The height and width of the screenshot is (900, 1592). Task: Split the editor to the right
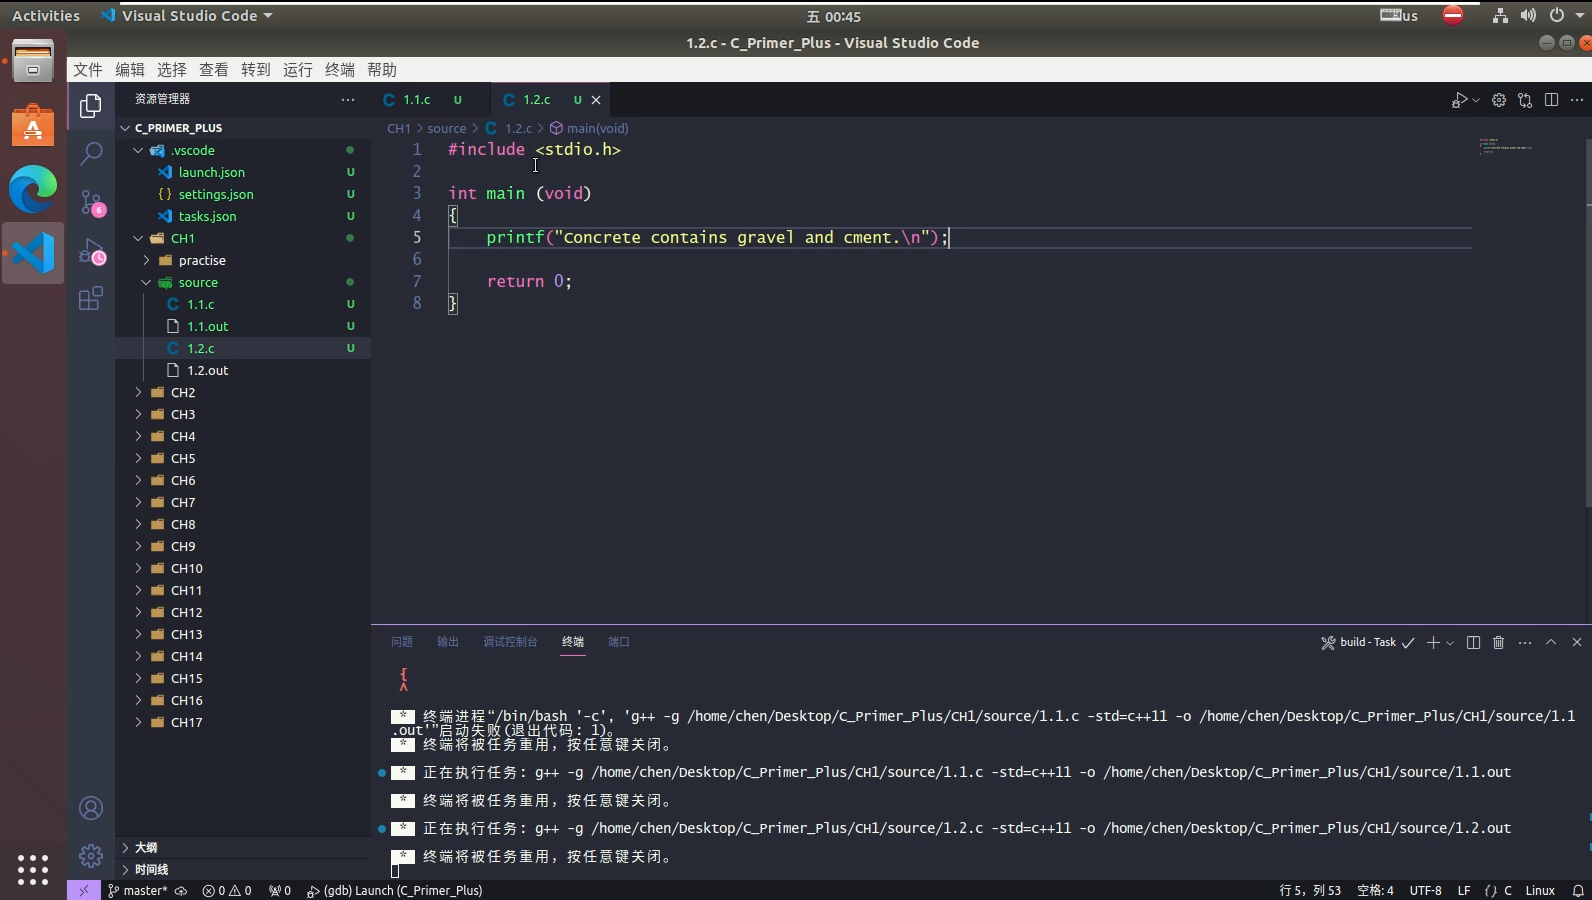pyautogui.click(x=1551, y=100)
